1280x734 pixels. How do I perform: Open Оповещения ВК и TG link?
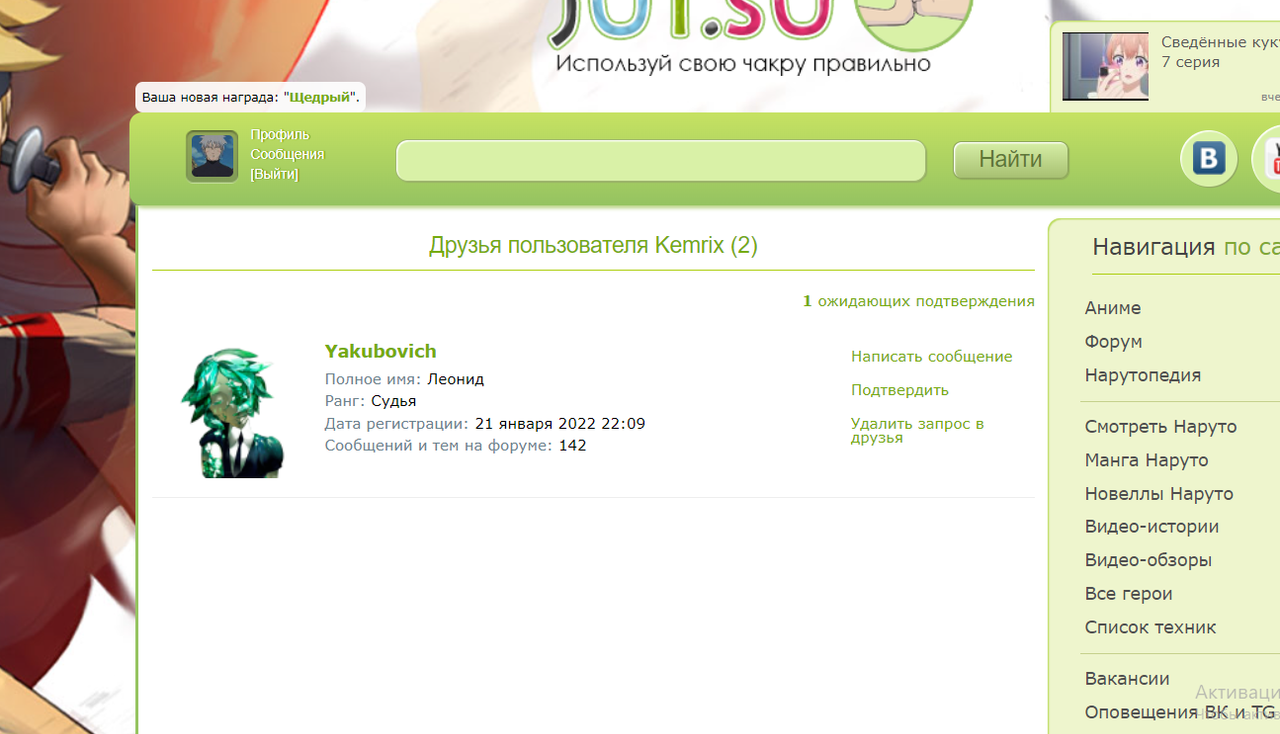click(x=1181, y=712)
